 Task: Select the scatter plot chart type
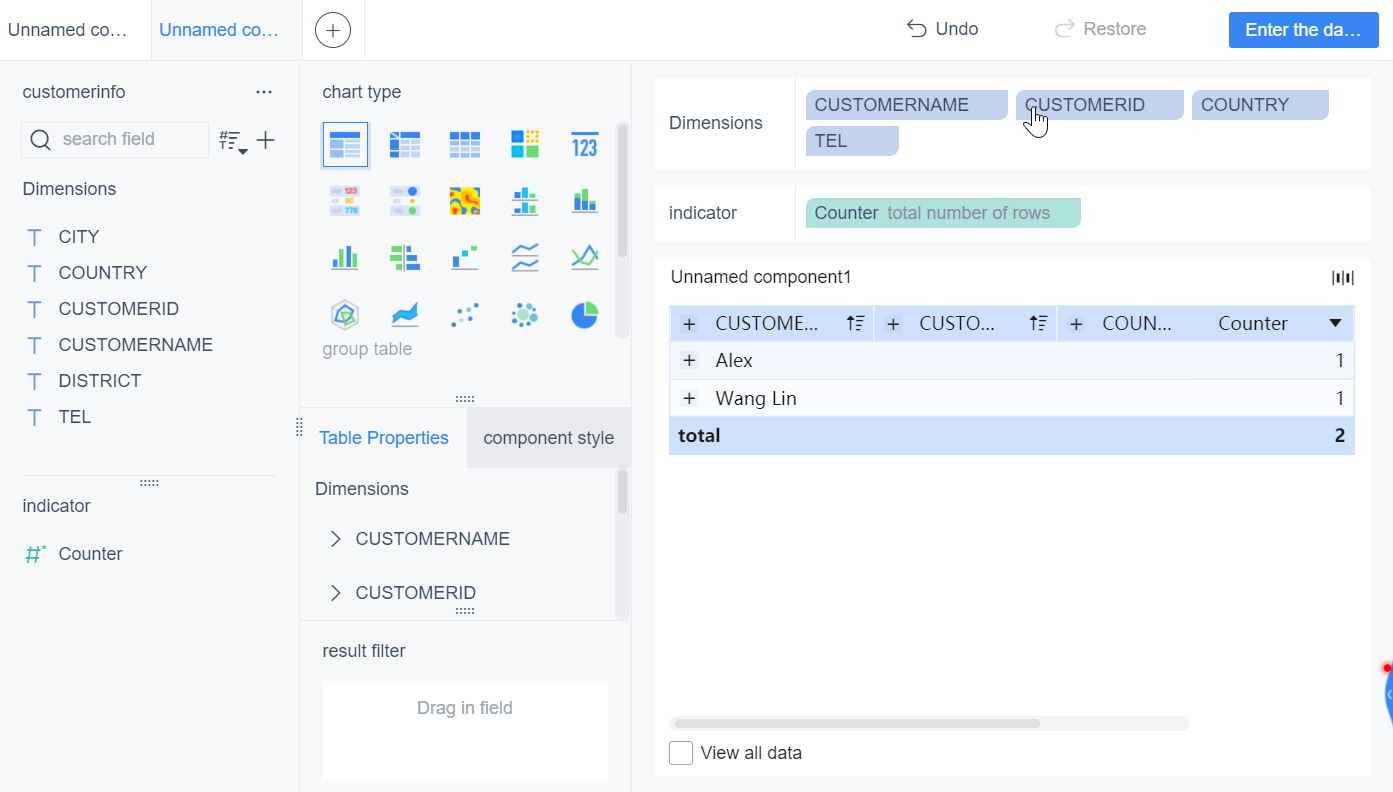tap(465, 314)
